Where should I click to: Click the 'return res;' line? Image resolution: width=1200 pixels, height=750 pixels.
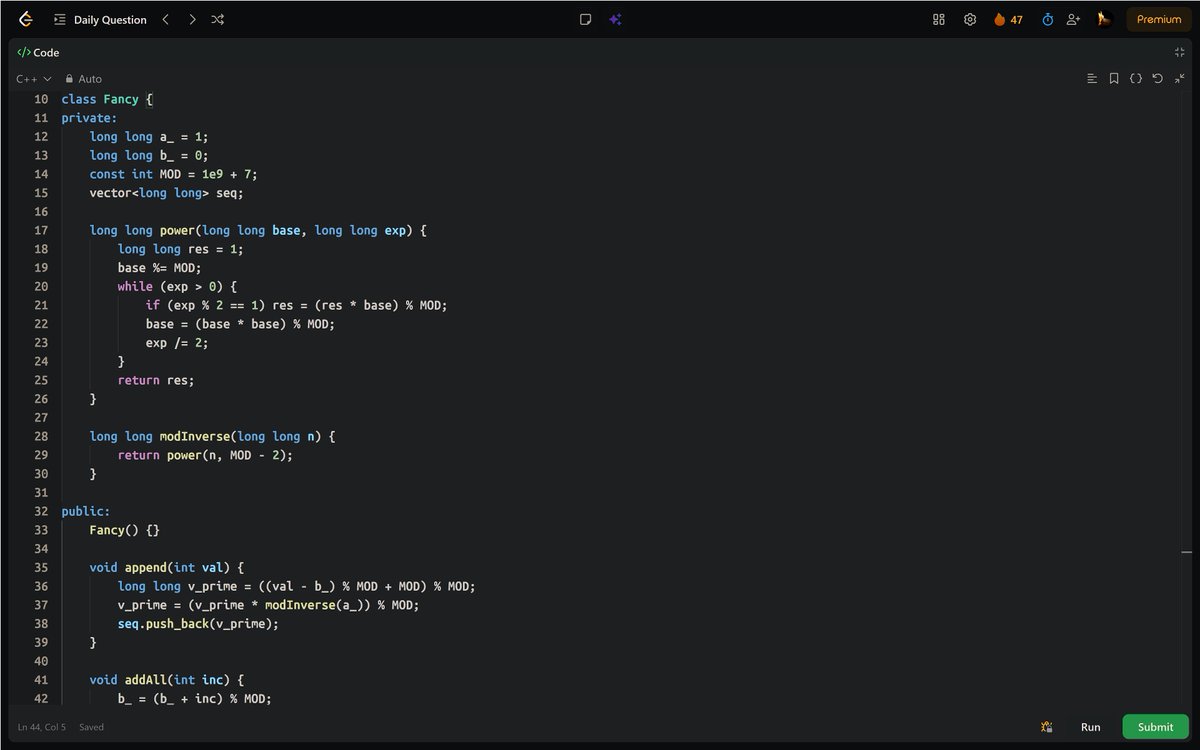coord(156,380)
